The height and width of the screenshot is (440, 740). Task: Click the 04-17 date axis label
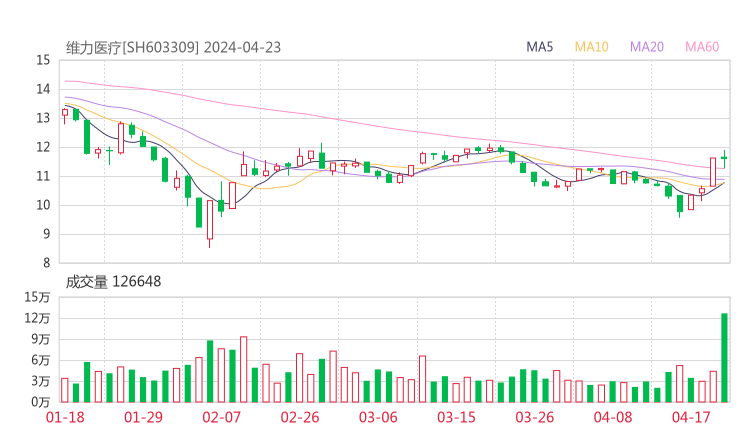click(x=691, y=417)
